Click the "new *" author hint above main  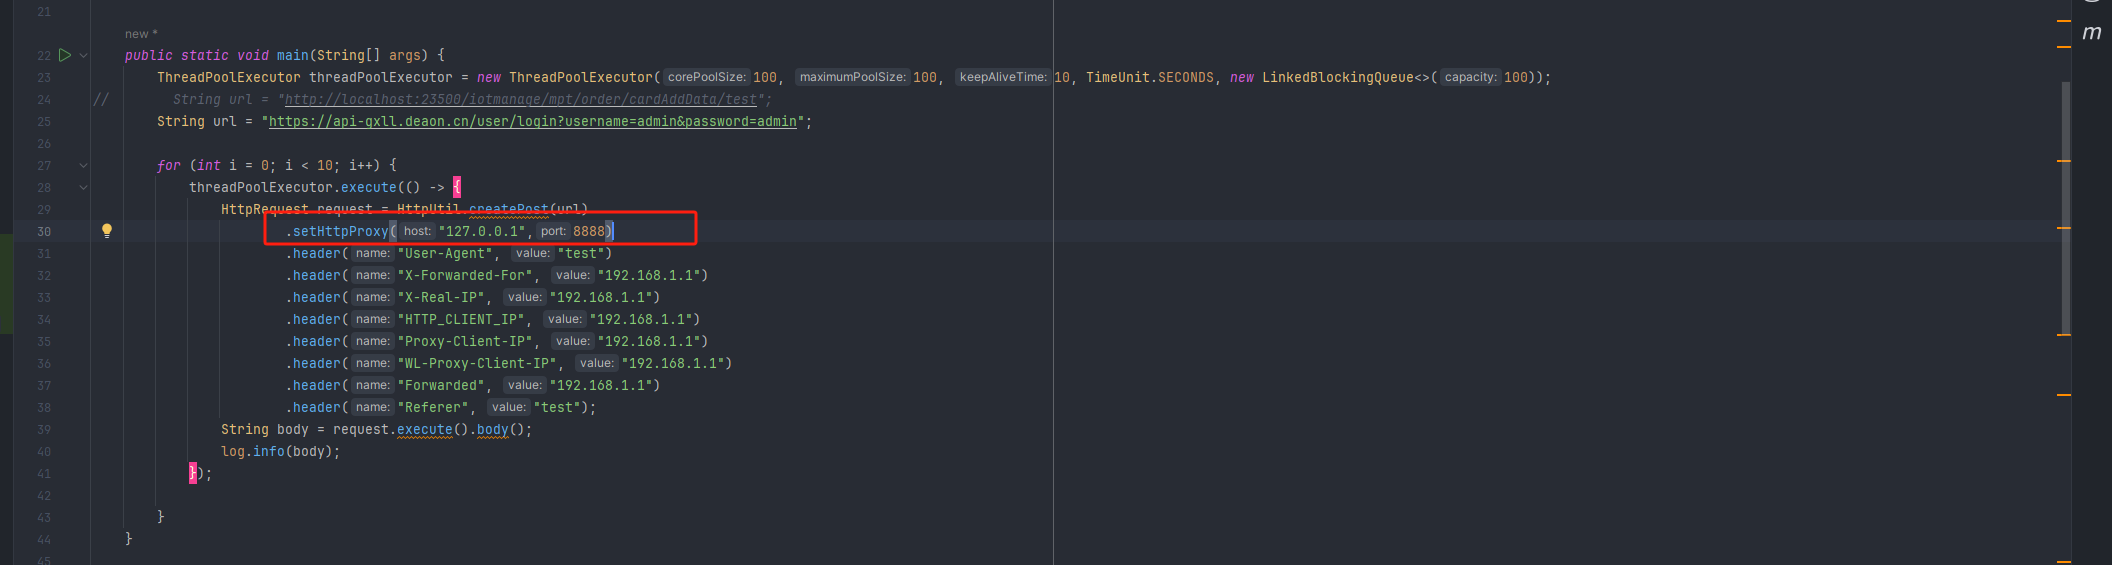point(141,34)
